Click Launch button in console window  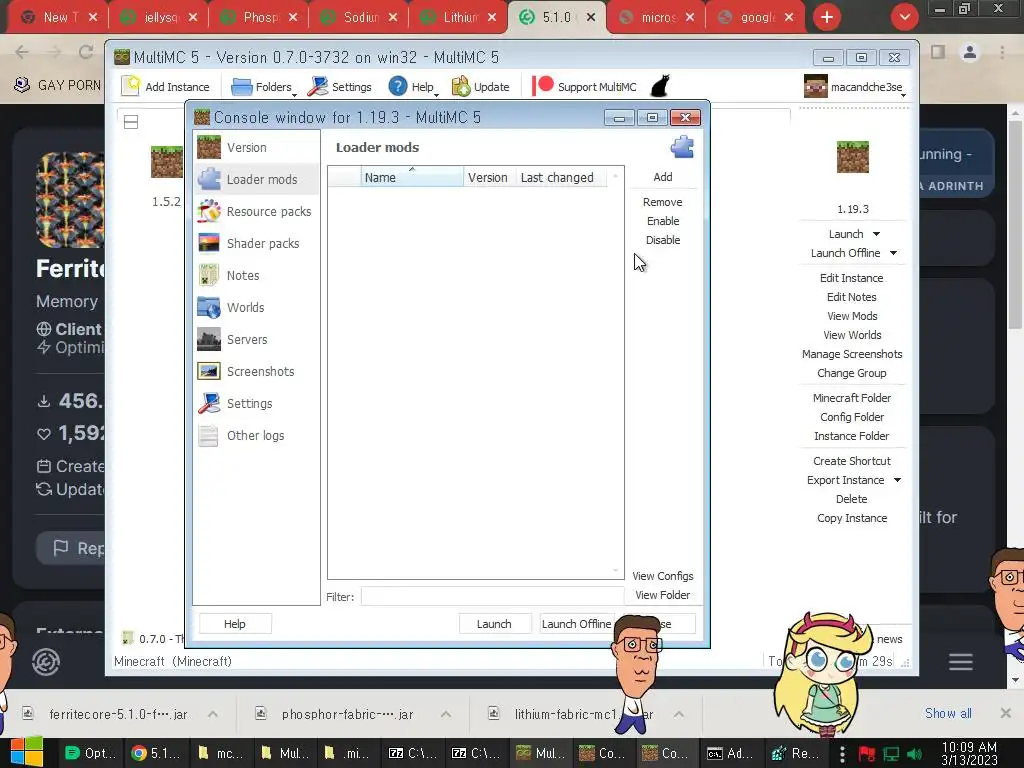coord(494,624)
